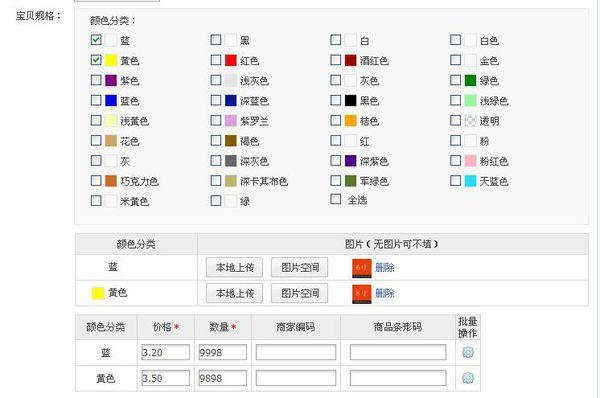Click the gear icon in the 黃色 row
This screenshot has height=398, width=600.
pyautogui.click(x=468, y=378)
